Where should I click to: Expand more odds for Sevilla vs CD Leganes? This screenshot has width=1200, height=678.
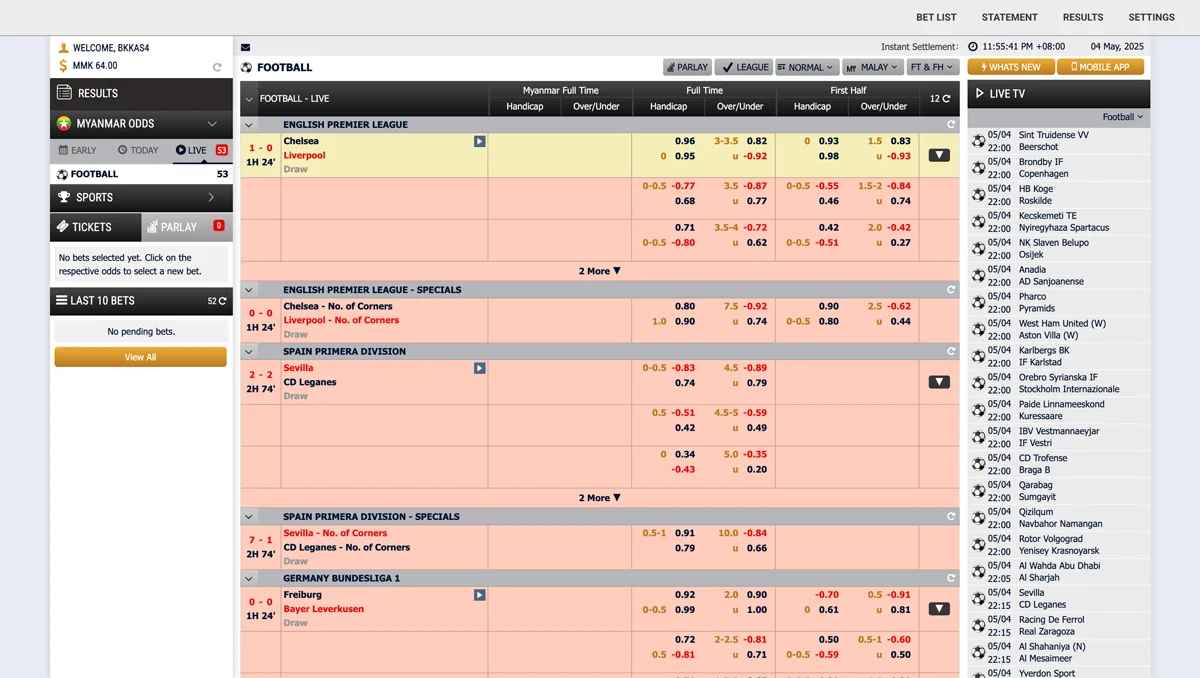coord(938,382)
